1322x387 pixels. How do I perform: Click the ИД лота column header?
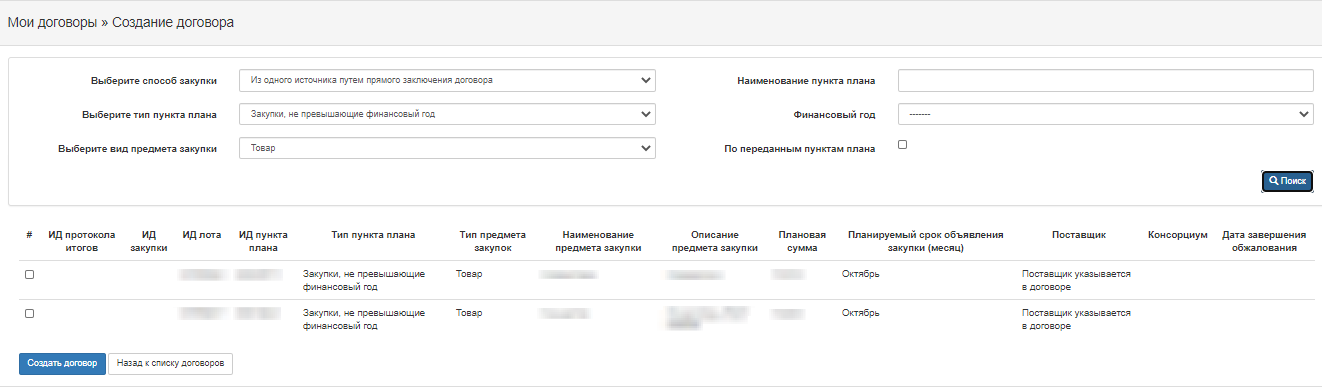[202, 235]
